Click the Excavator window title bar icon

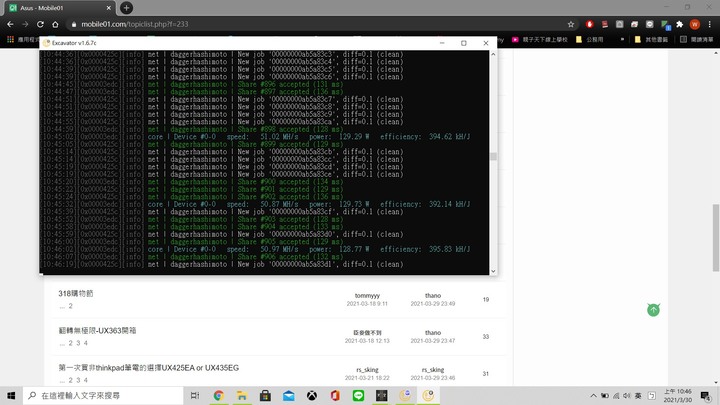[46, 43]
